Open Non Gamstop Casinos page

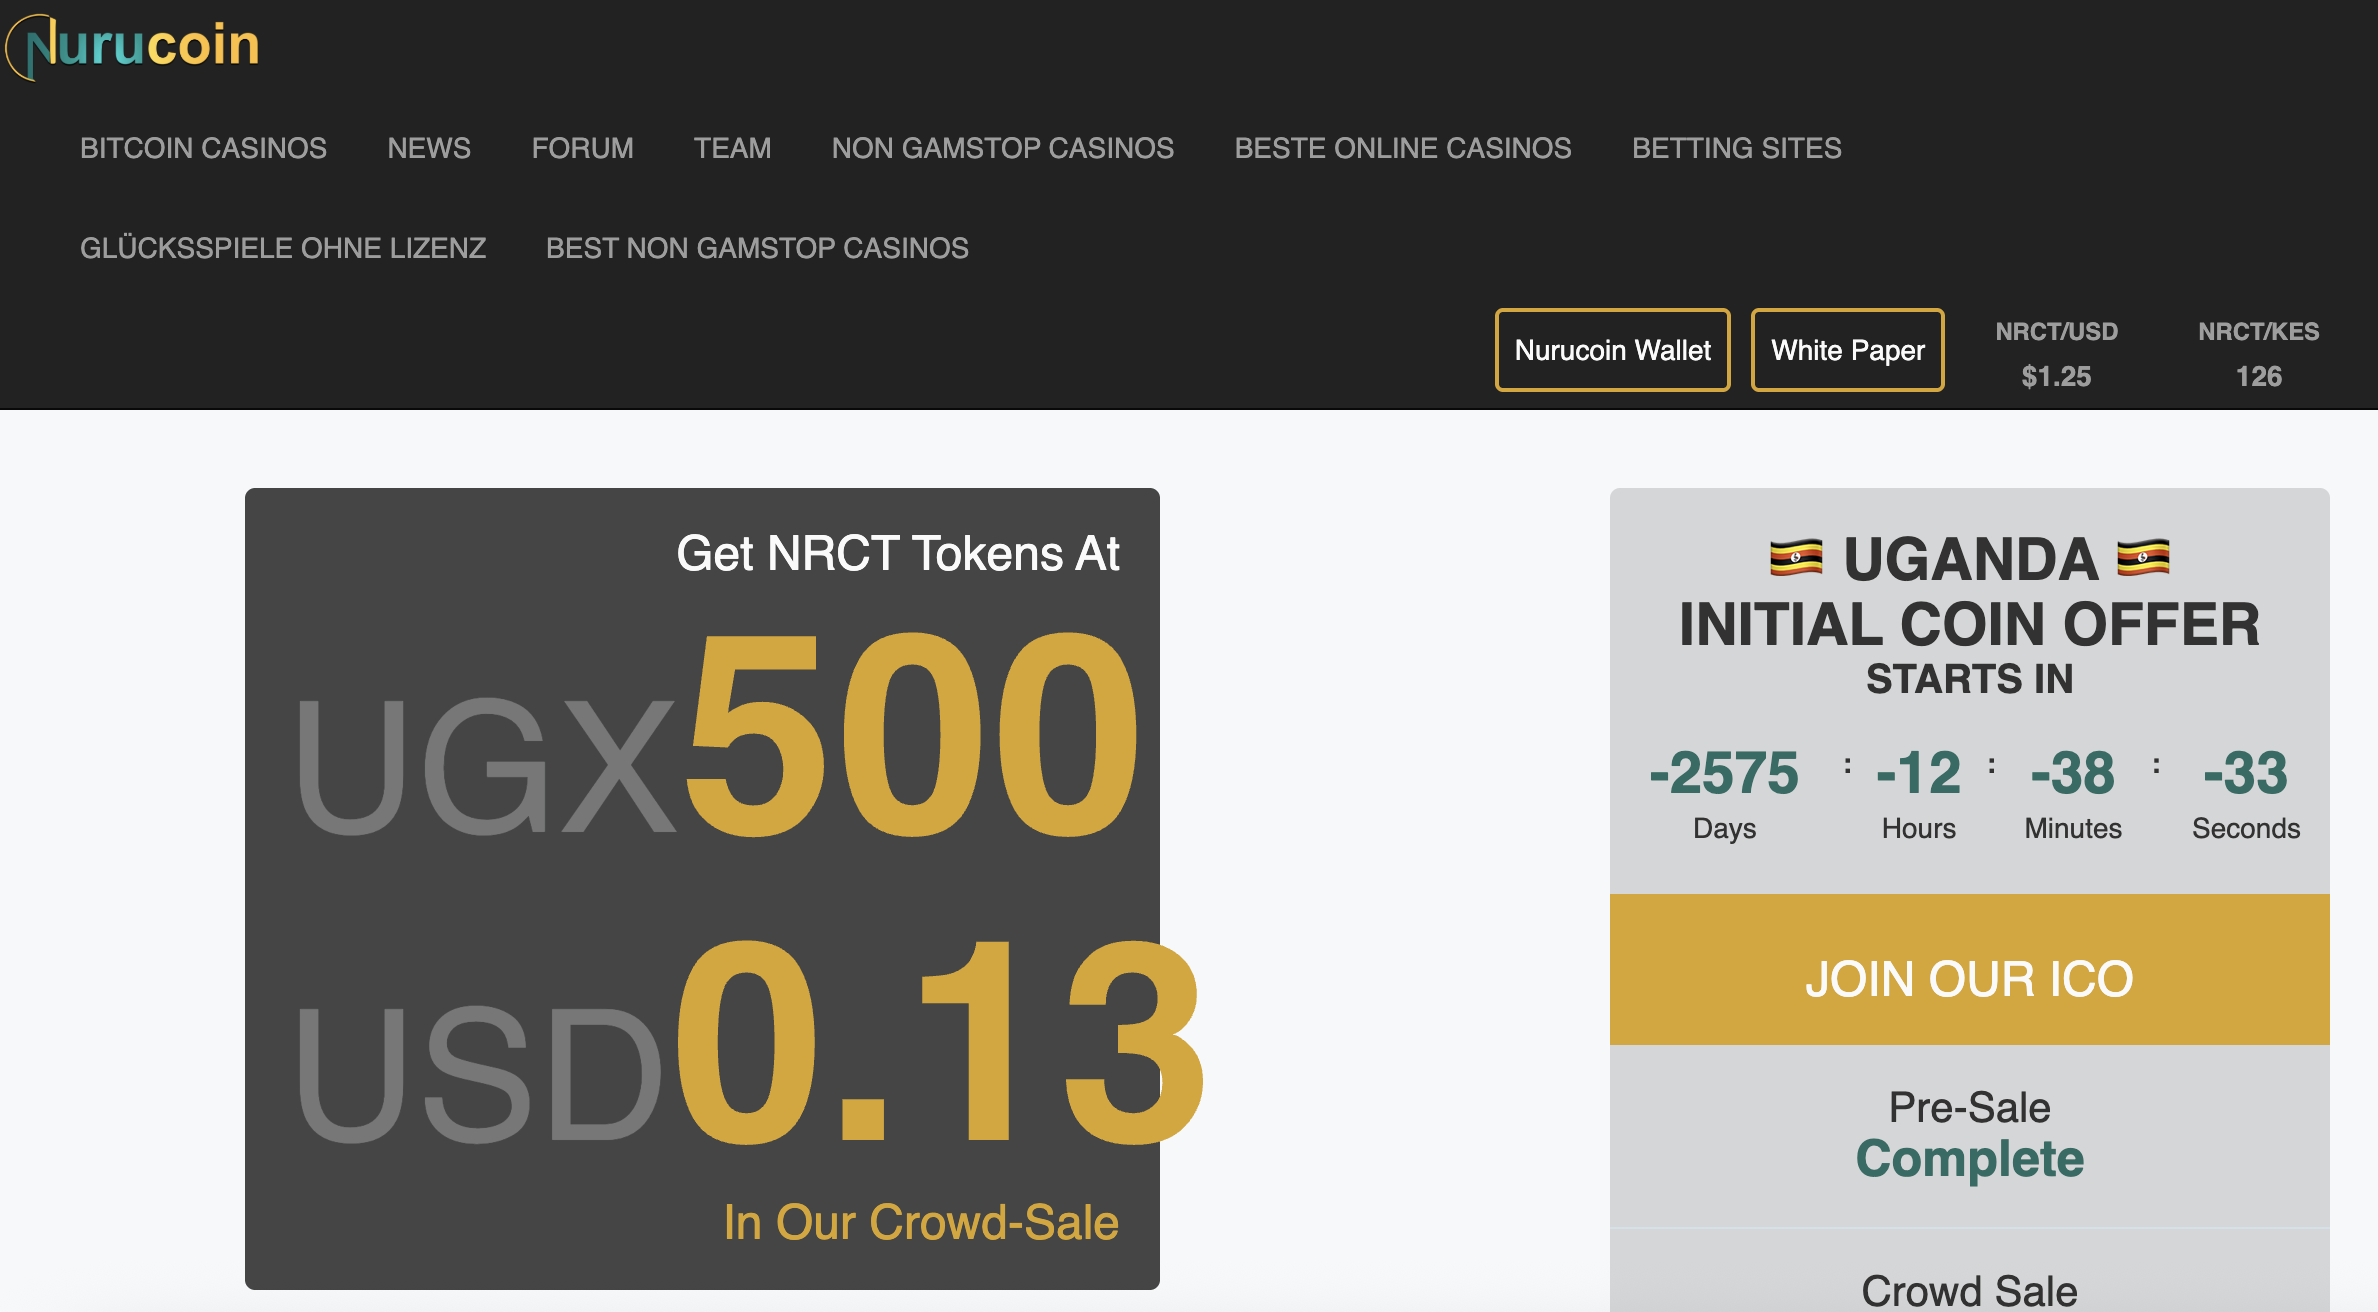pyautogui.click(x=1002, y=148)
